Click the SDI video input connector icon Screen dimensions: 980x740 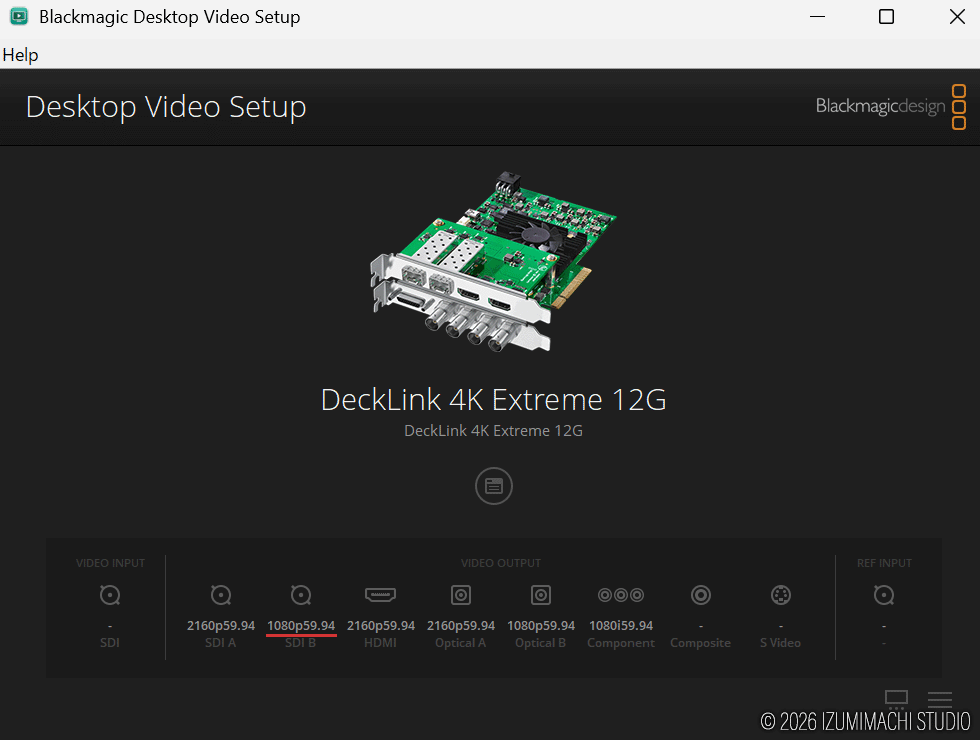[110, 596]
